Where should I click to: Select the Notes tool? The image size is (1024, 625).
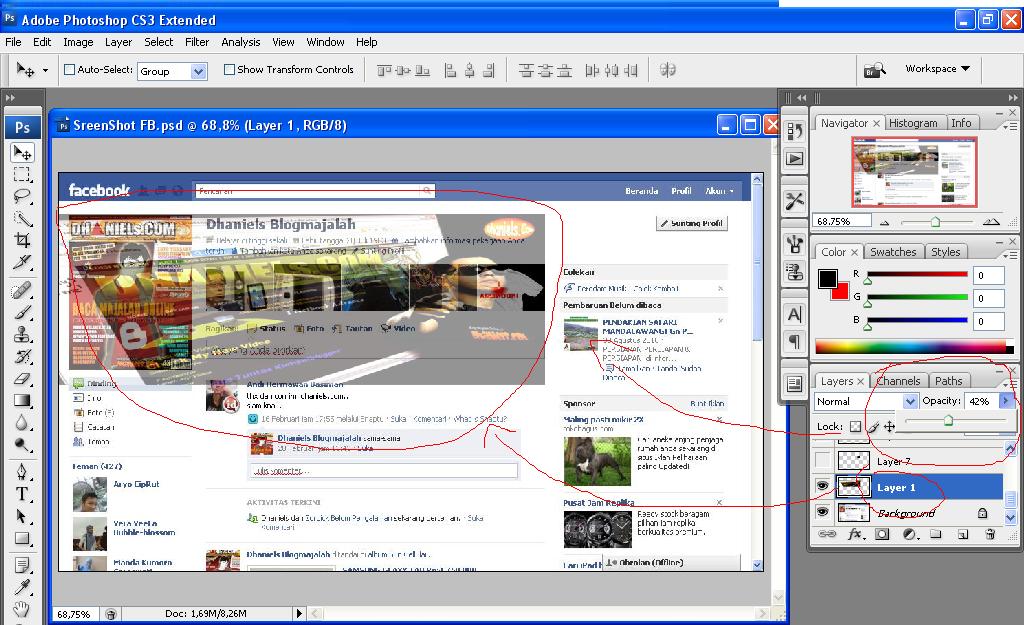coord(22,565)
